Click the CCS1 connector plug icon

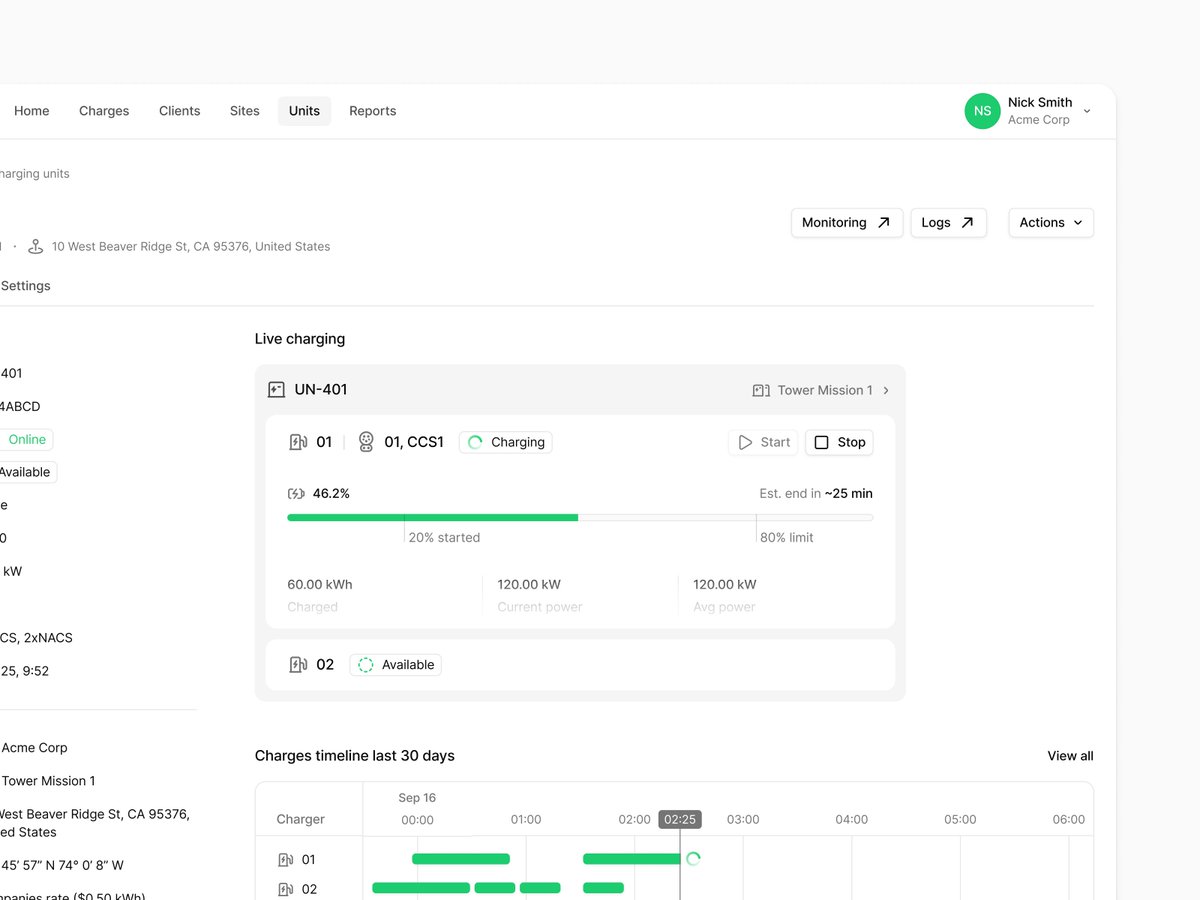[366, 442]
